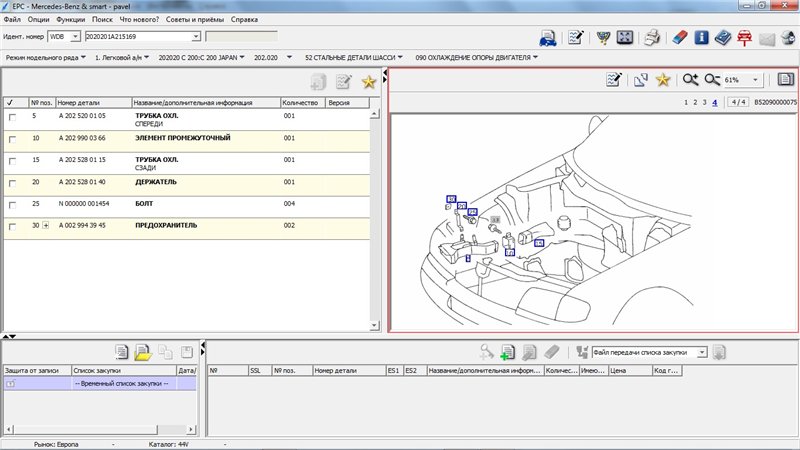Click the red car icon in the toolbar
800x450 pixels.
(745, 38)
